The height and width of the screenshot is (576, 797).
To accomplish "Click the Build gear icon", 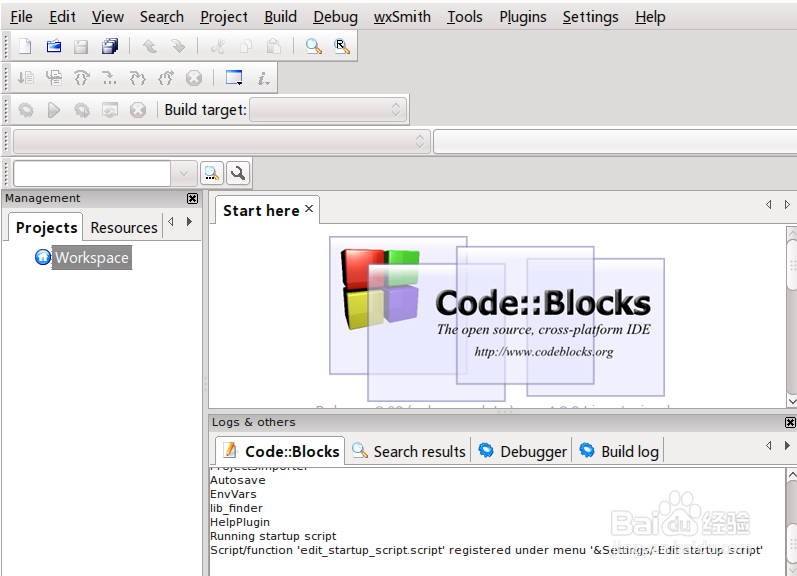I will point(26,110).
